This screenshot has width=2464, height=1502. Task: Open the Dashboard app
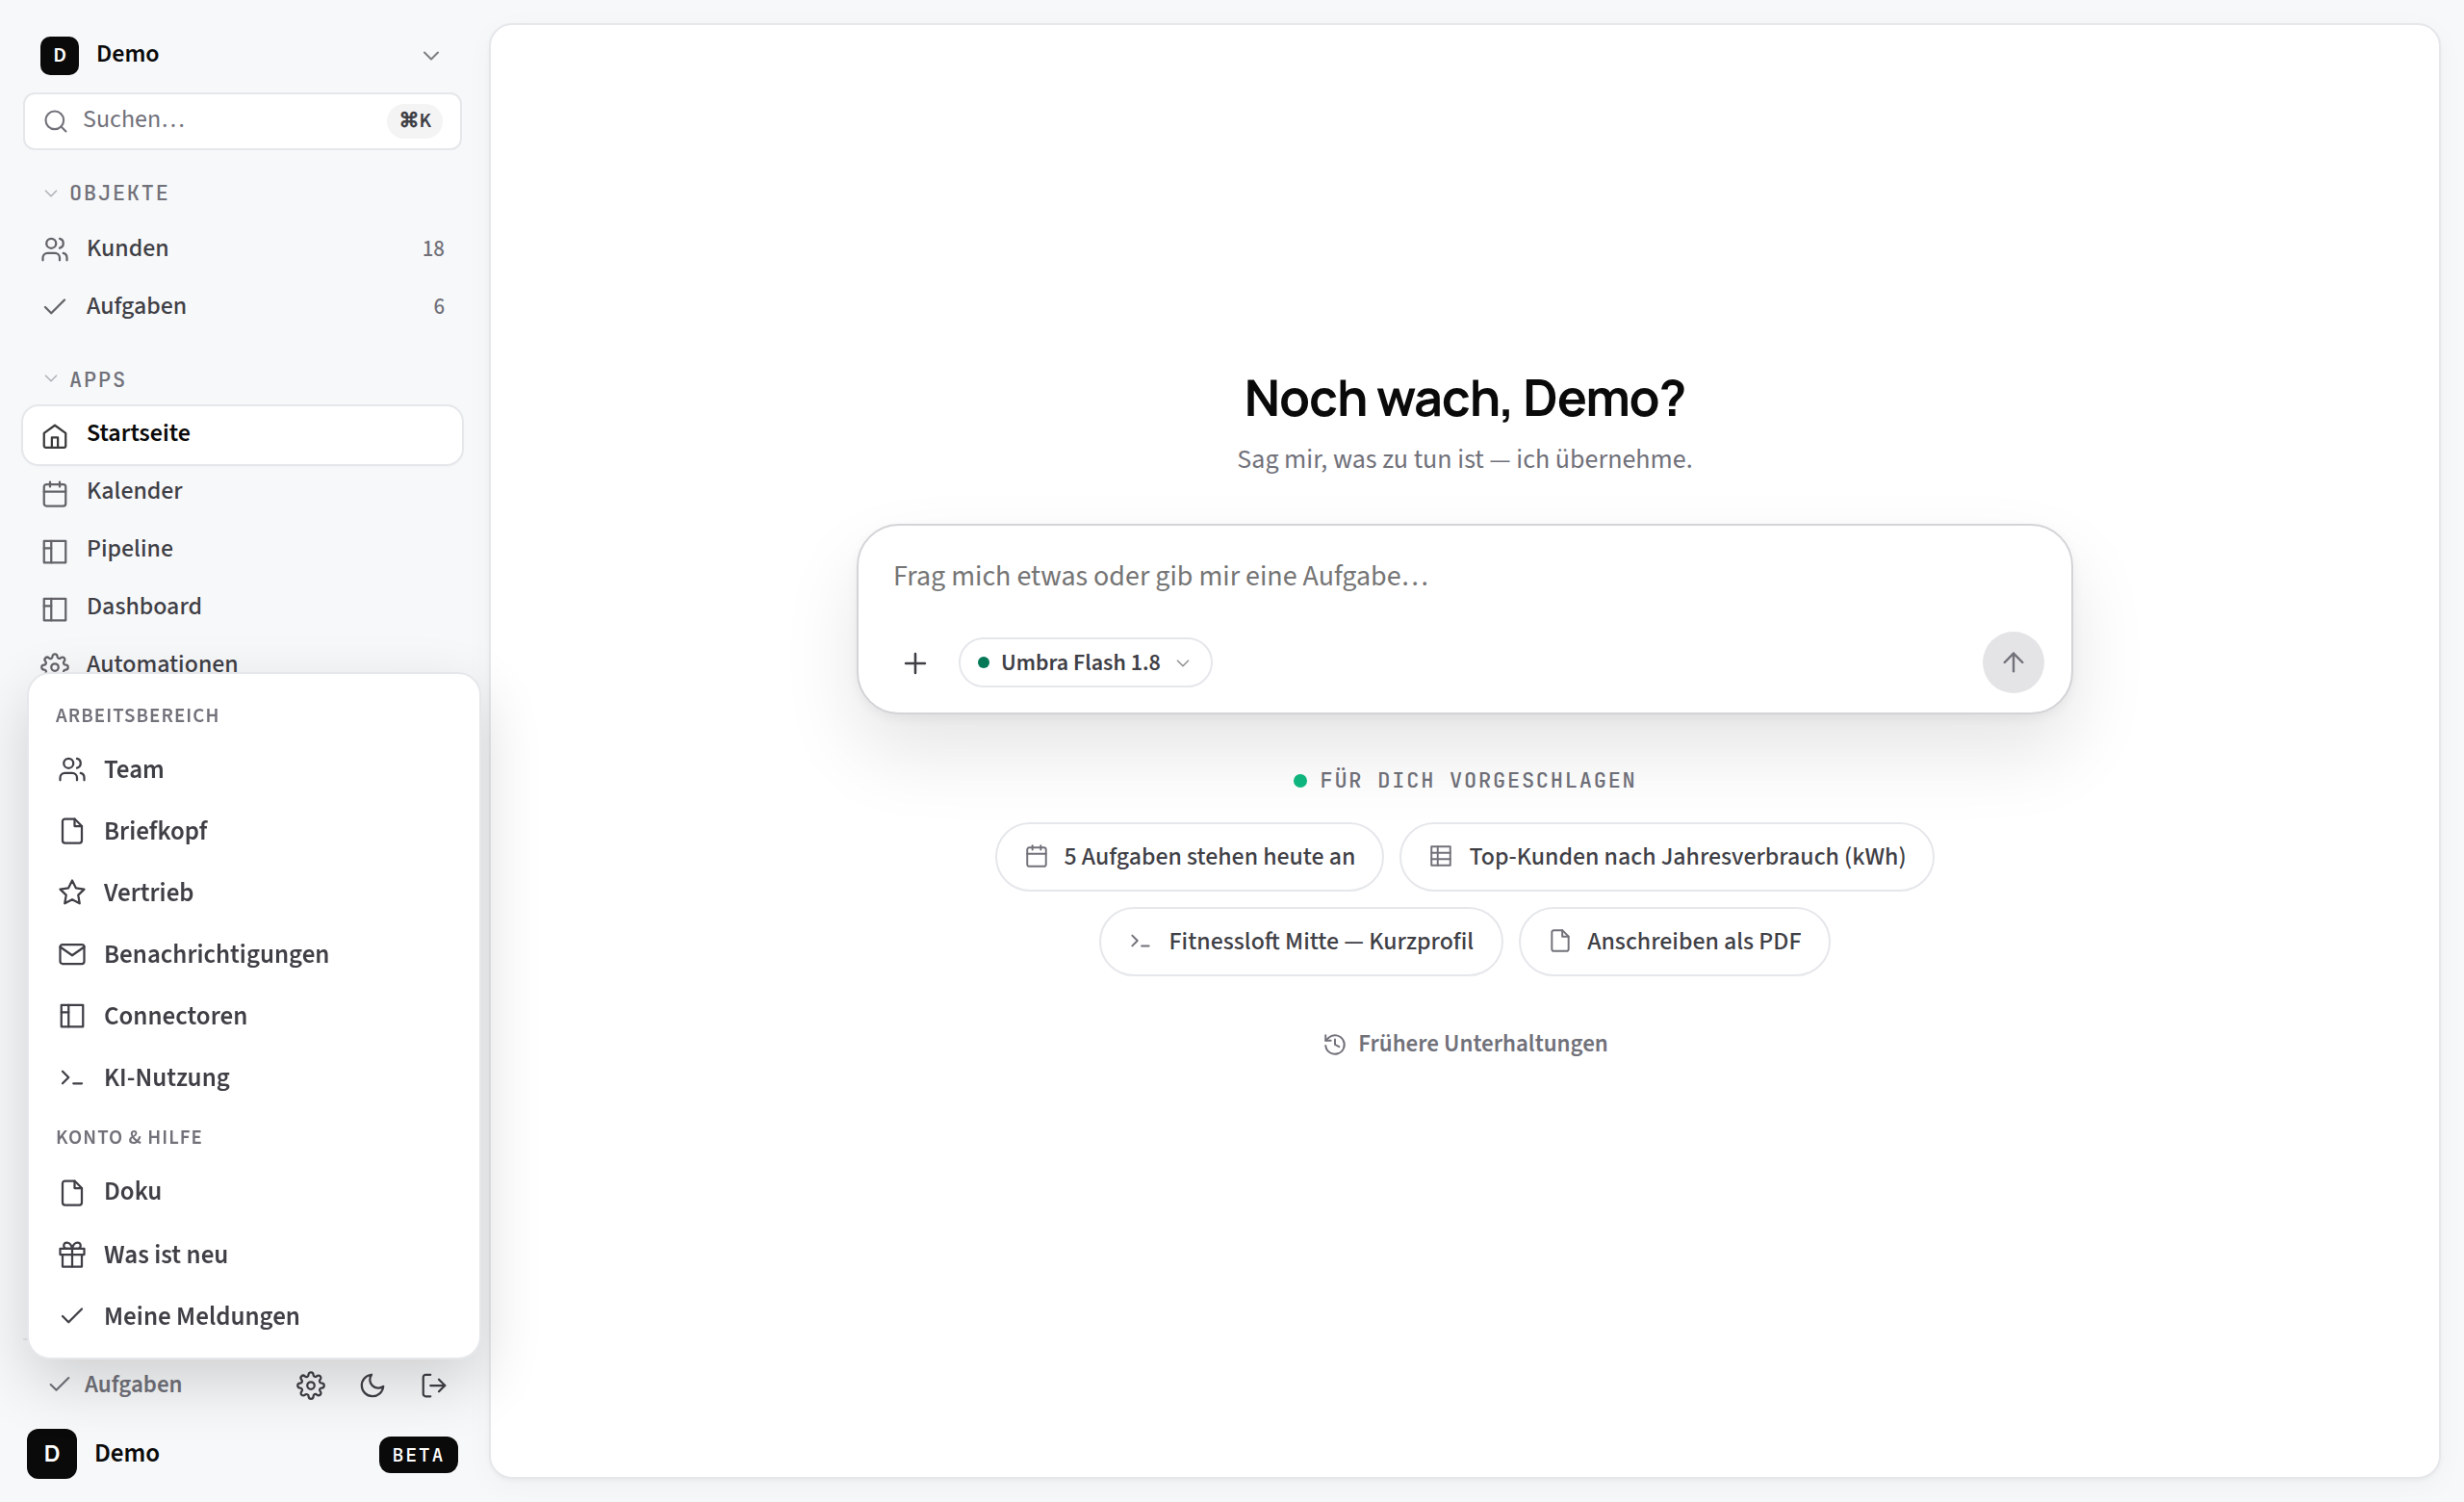pos(243,608)
